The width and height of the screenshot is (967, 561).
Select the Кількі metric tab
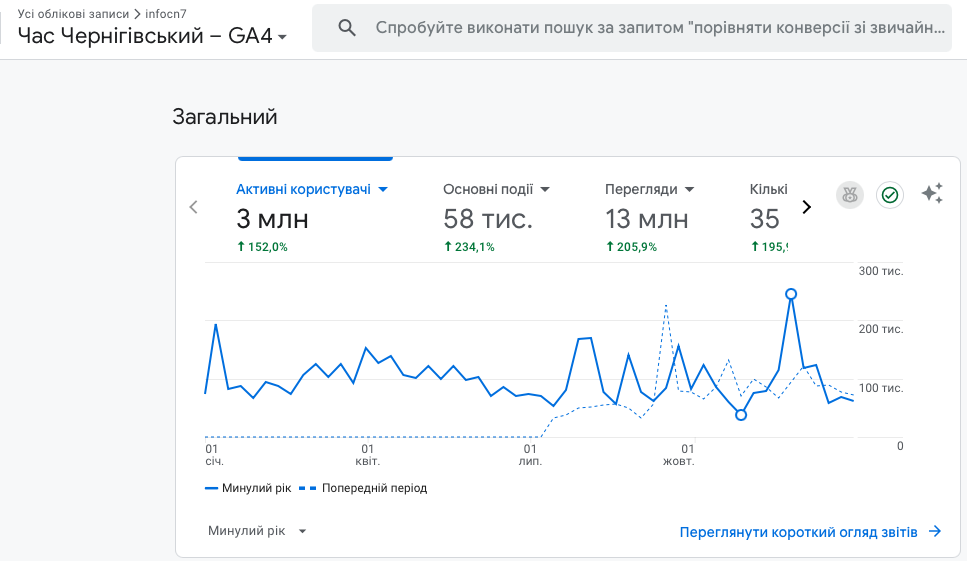(768, 189)
